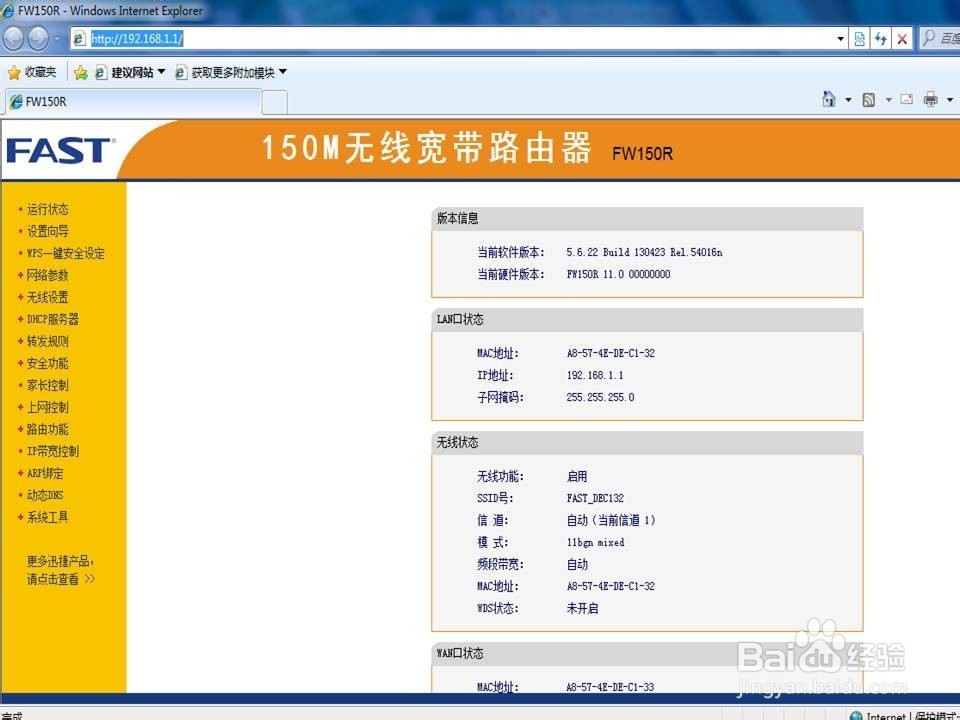Open 设置向导 setup wizard

(x=47, y=231)
